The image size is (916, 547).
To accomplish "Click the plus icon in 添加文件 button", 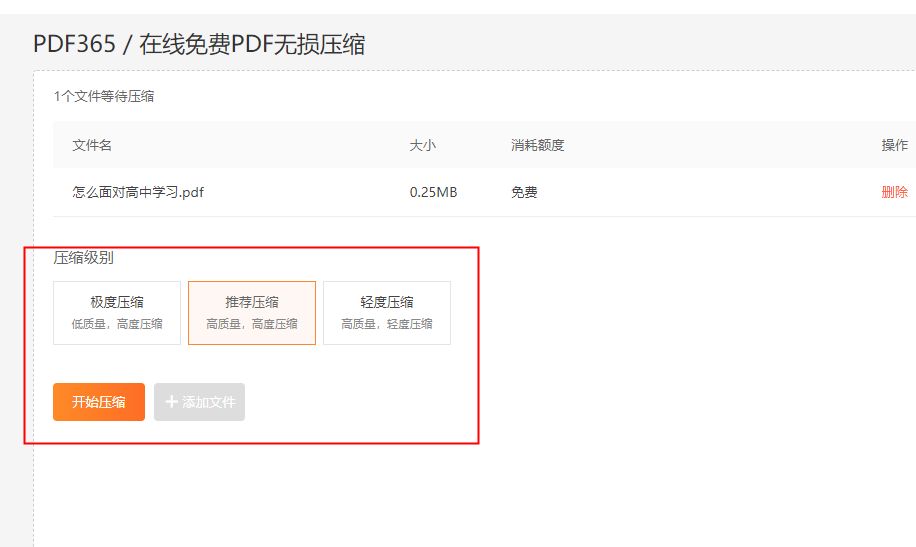I will pos(171,401).
